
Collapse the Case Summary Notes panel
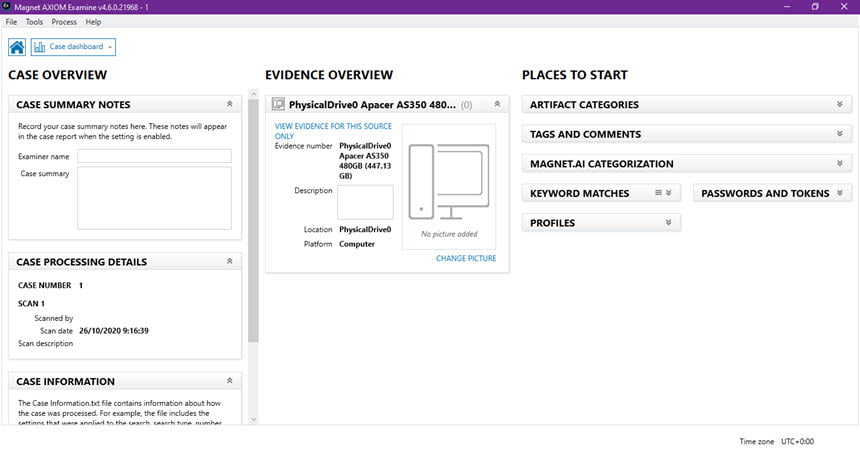230,104
